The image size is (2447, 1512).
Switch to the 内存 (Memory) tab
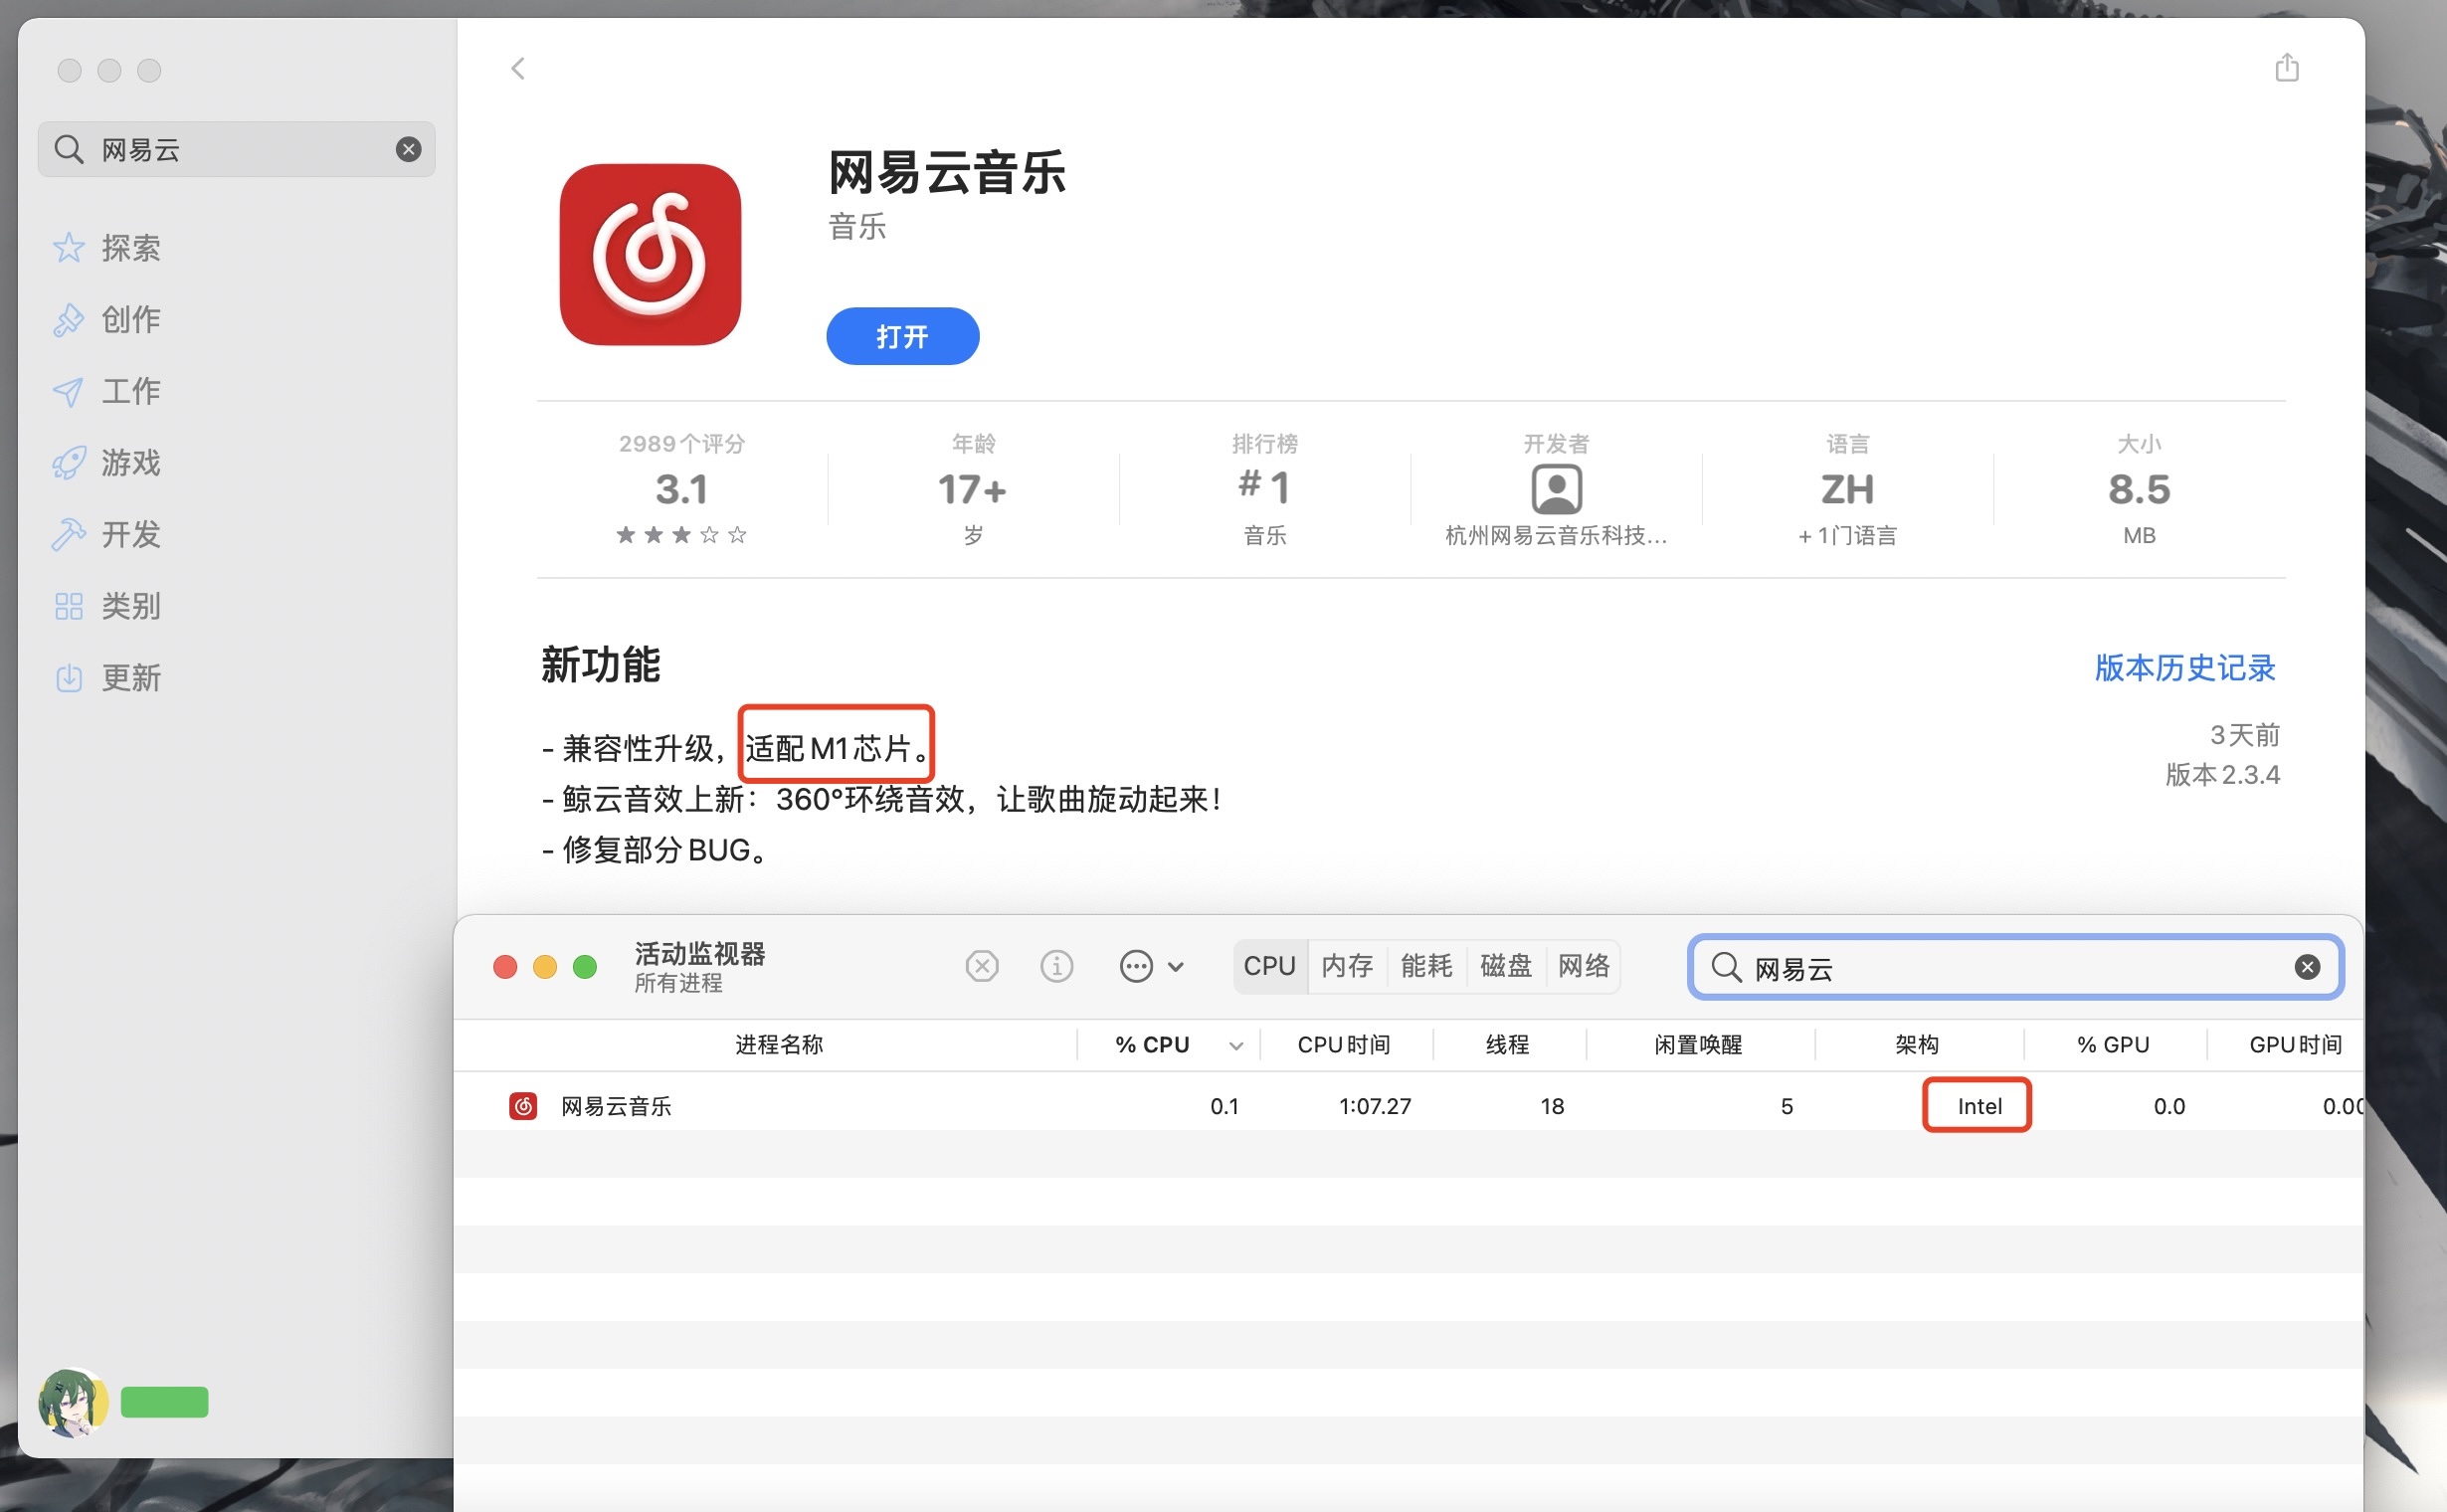tap(1346, 966)
